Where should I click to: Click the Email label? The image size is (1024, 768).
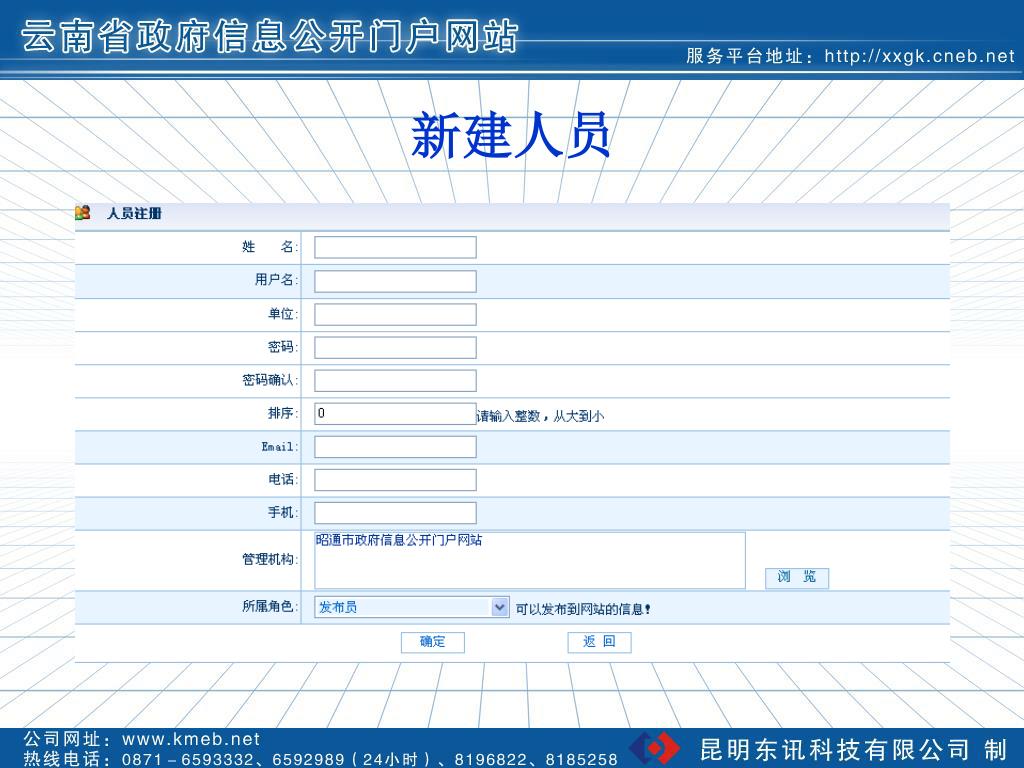click(280, 447)
